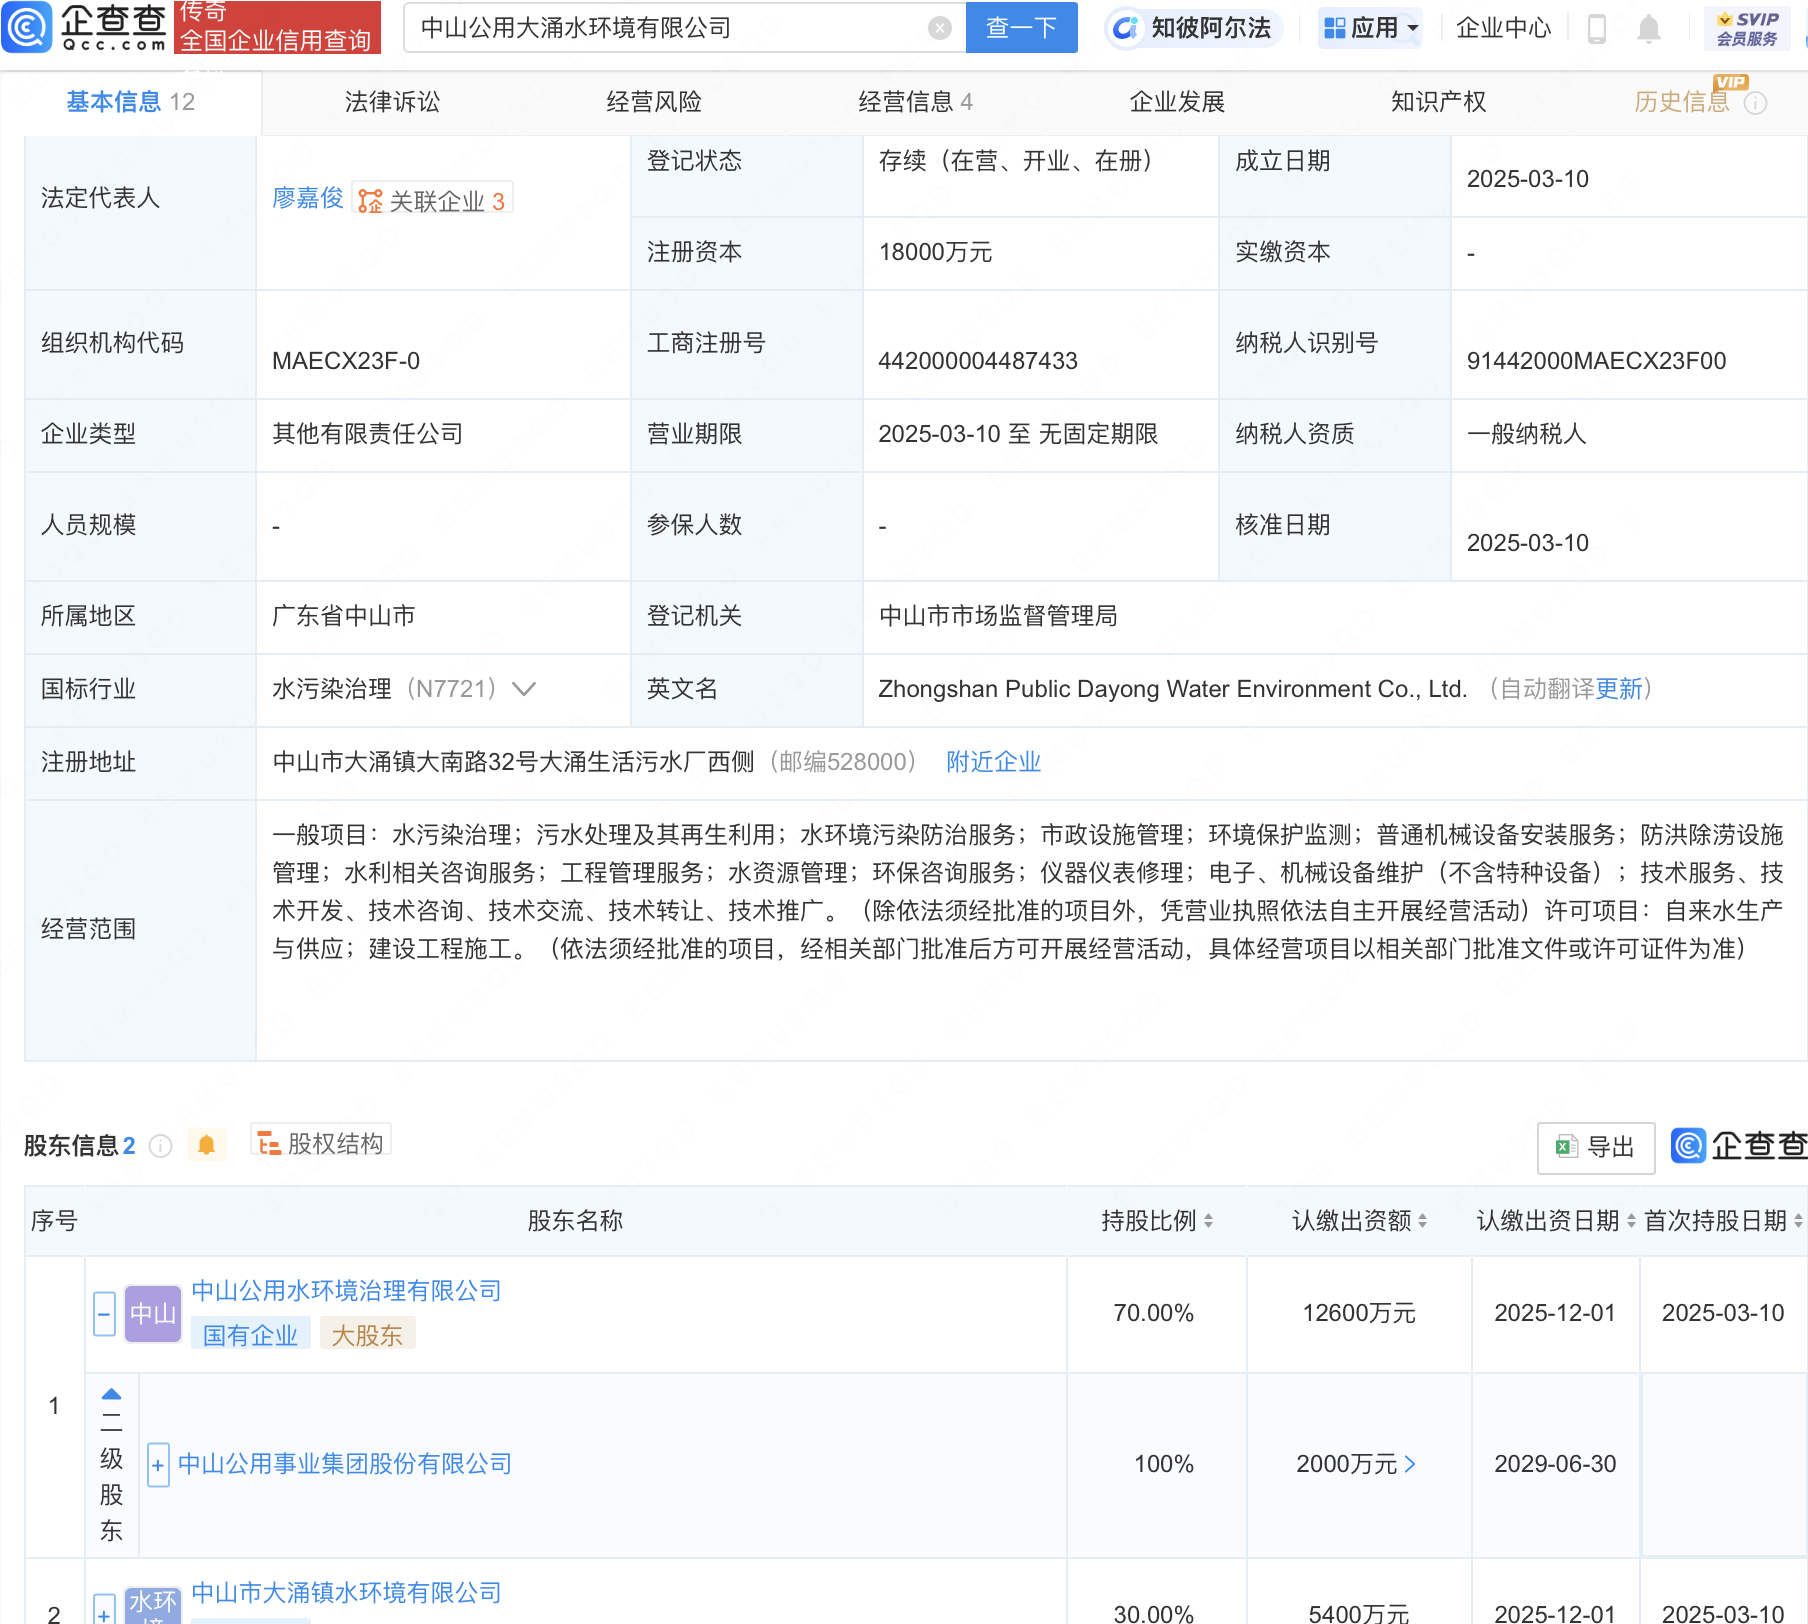
Task: Click the 国有企业 tag
Action: 250,1335
